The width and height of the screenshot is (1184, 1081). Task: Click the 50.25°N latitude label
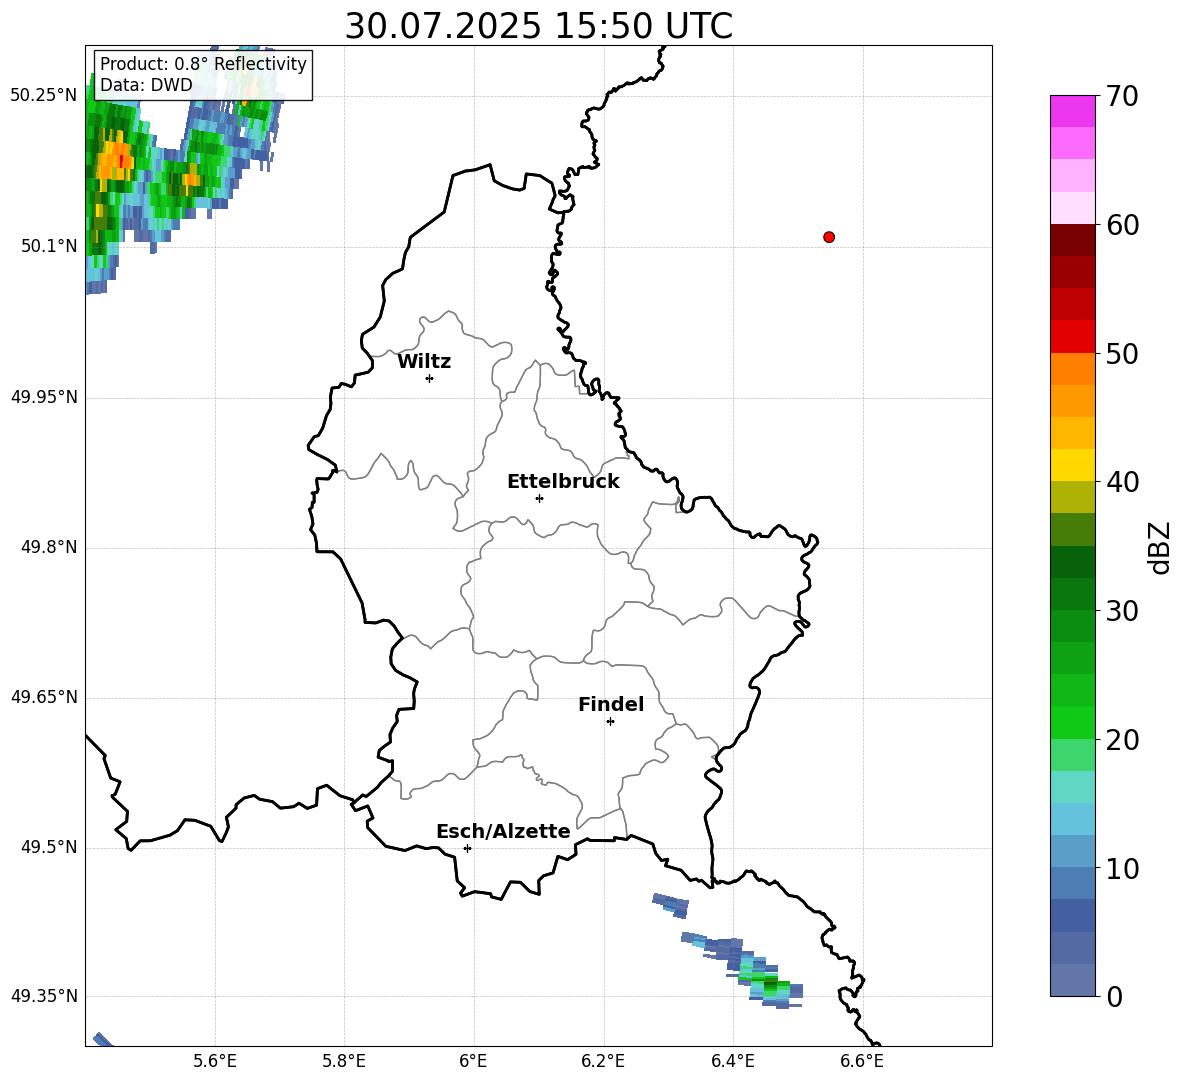(44, 96)
